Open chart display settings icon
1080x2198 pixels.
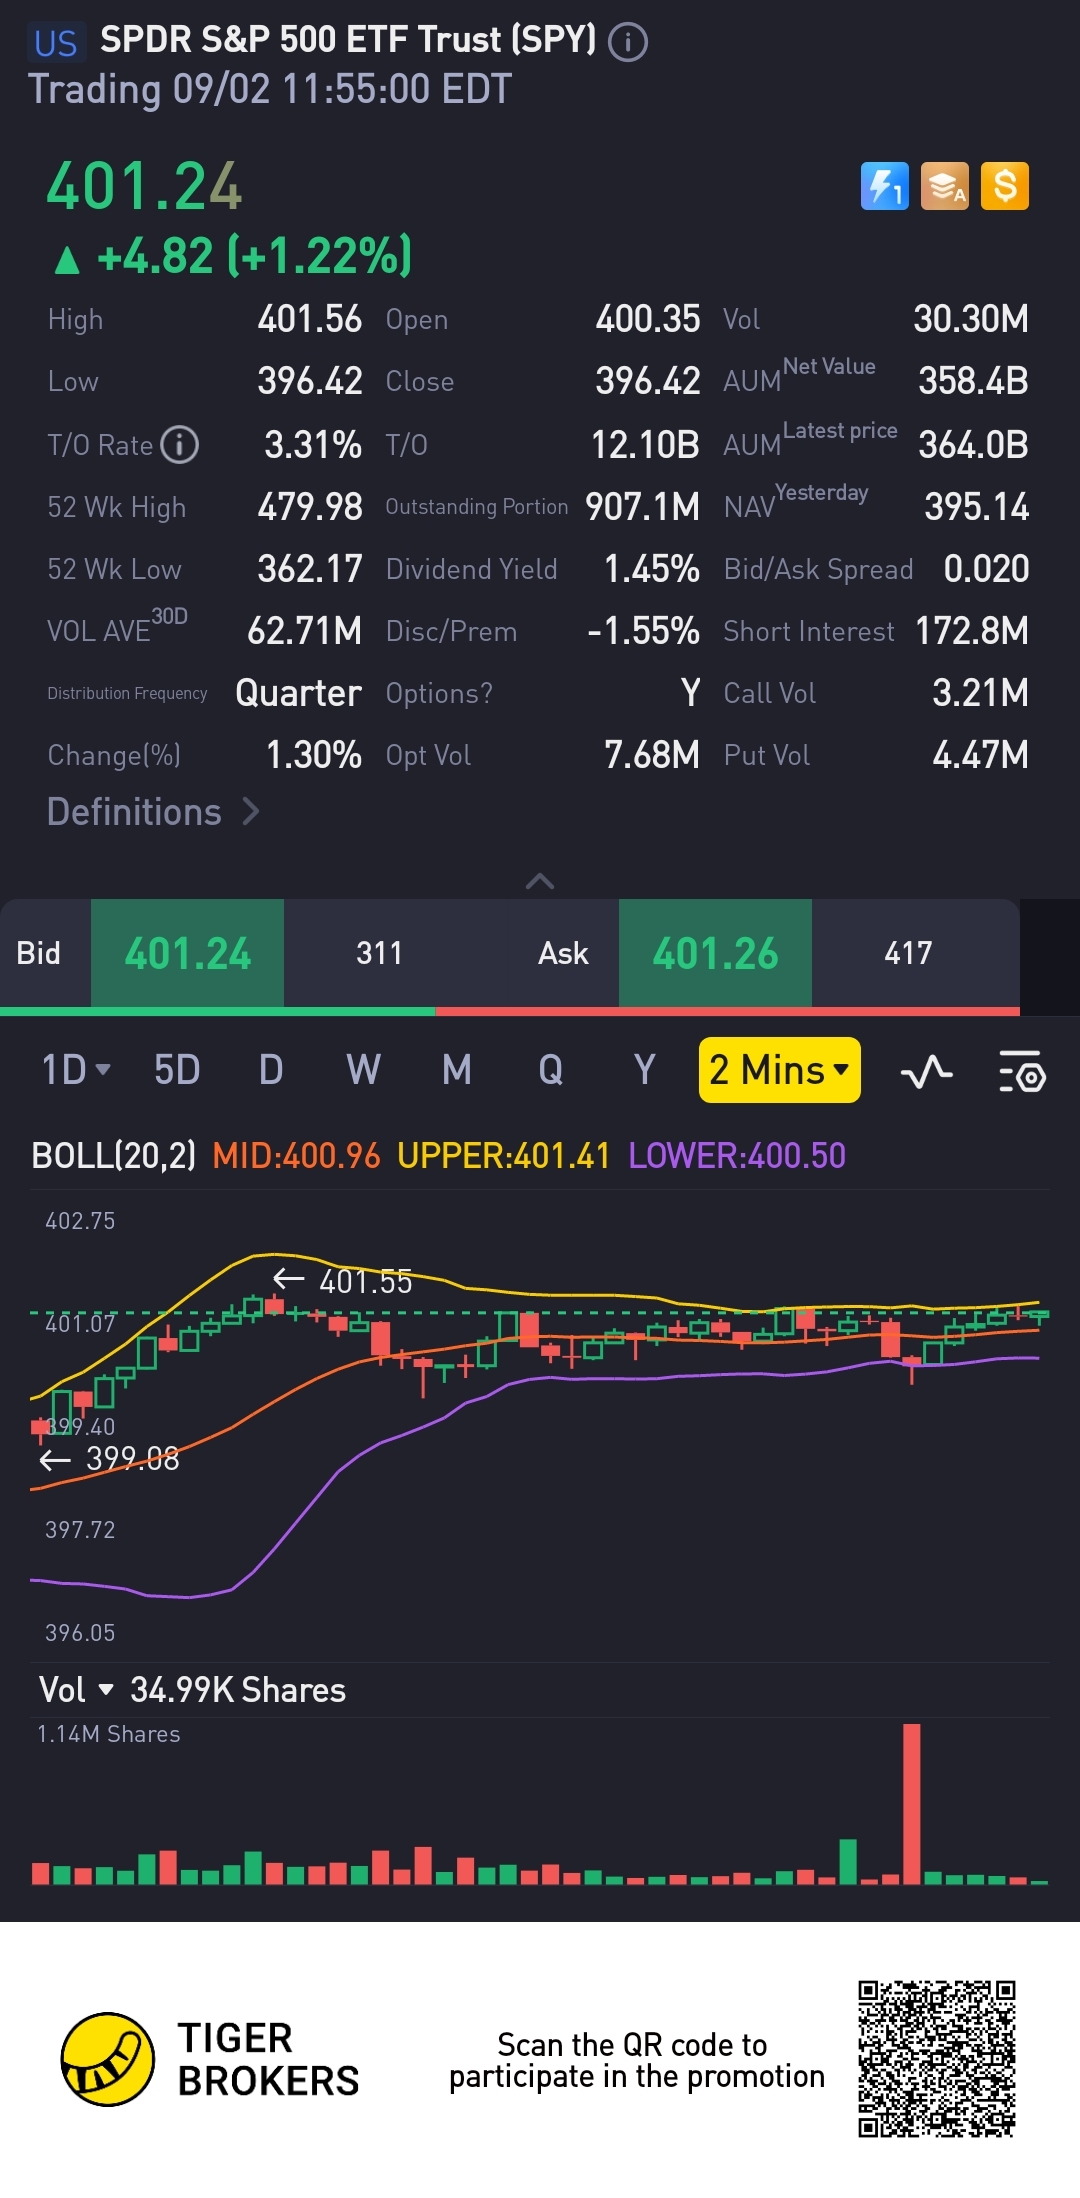pos(1022,1072)
